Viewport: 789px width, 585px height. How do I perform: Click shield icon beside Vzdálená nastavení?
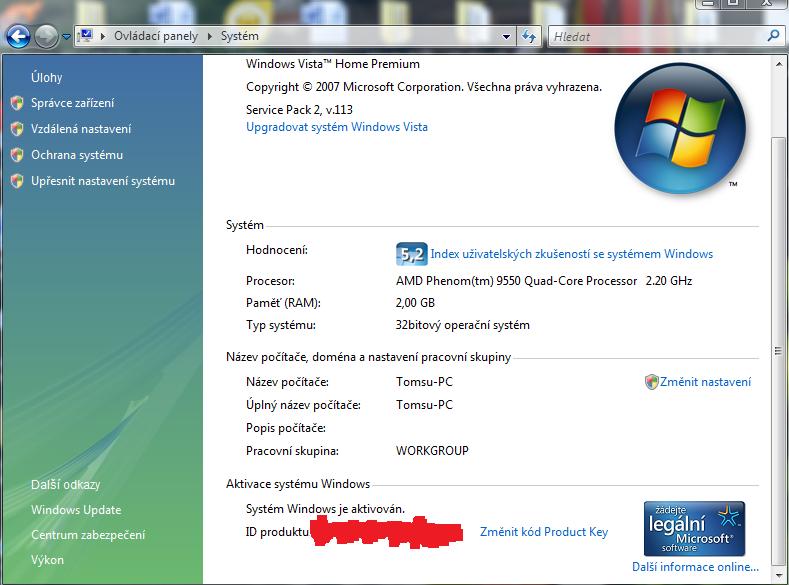17,129
